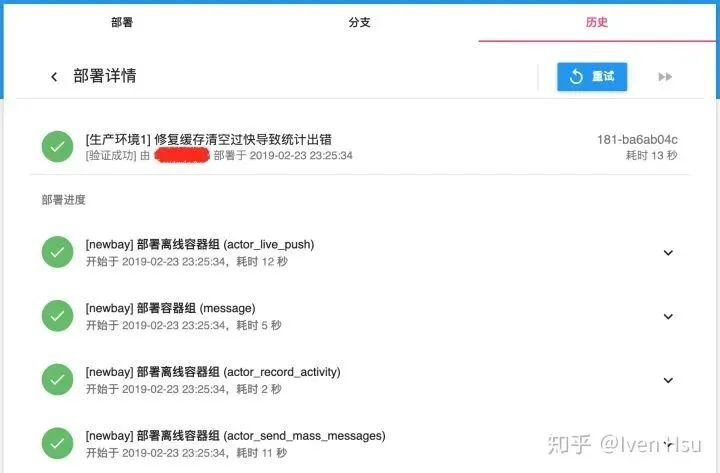Go back using the left arrow icon
This screenshot has height=473, width=720.
54,77
